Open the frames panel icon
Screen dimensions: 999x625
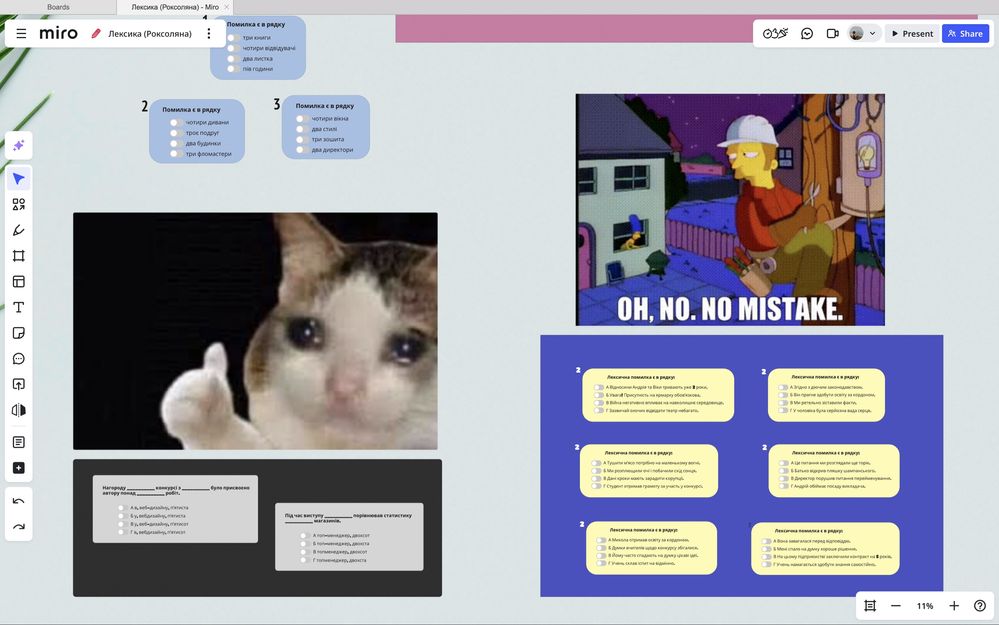[x=870, y=605]
